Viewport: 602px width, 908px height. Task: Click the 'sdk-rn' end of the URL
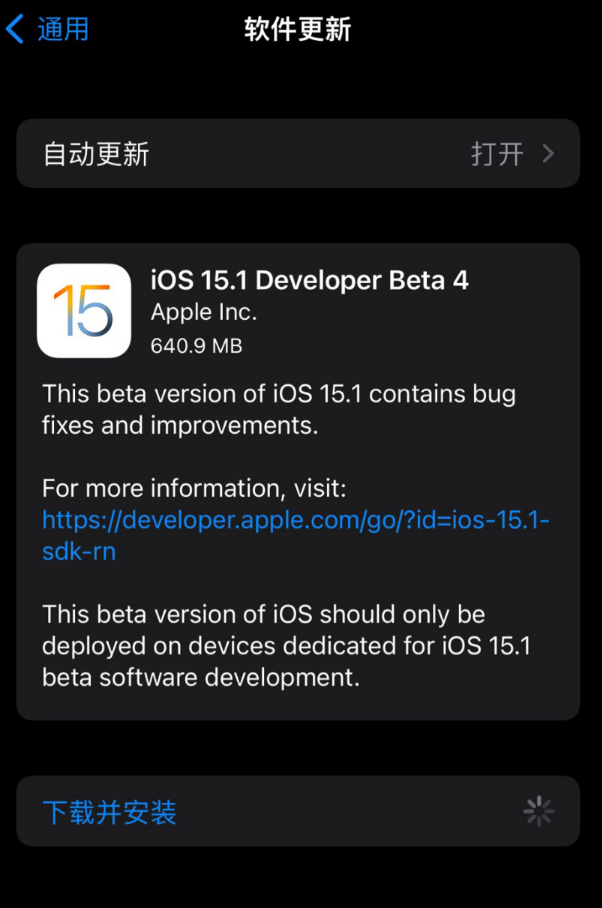(x=79, y=551)
